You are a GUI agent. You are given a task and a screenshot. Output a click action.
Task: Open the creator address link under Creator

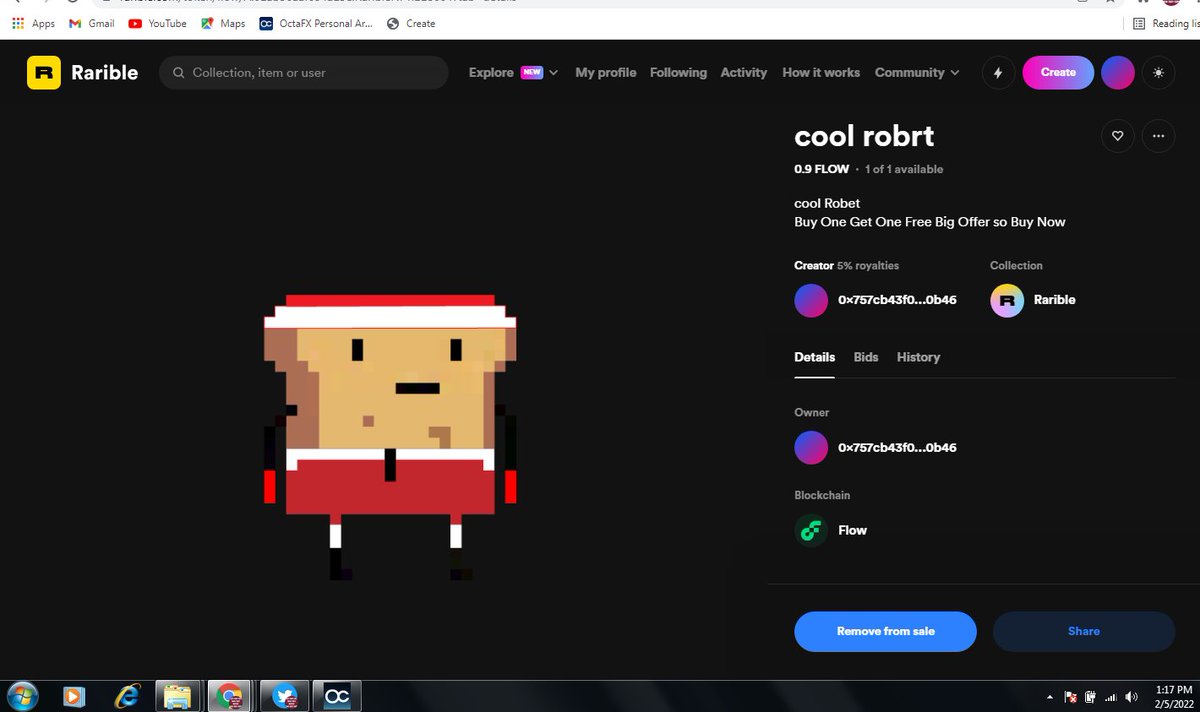coord(897,300)
